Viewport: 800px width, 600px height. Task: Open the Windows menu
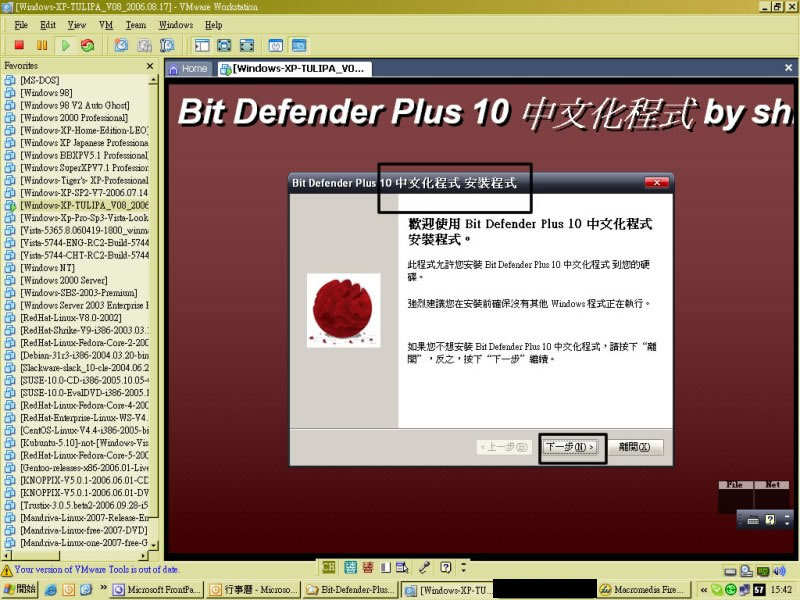click(x=176, y=24)
